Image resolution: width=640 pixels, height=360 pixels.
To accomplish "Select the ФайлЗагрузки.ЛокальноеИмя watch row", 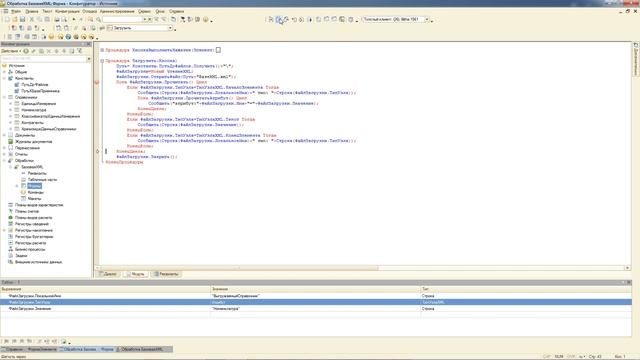I will point(316,296).
